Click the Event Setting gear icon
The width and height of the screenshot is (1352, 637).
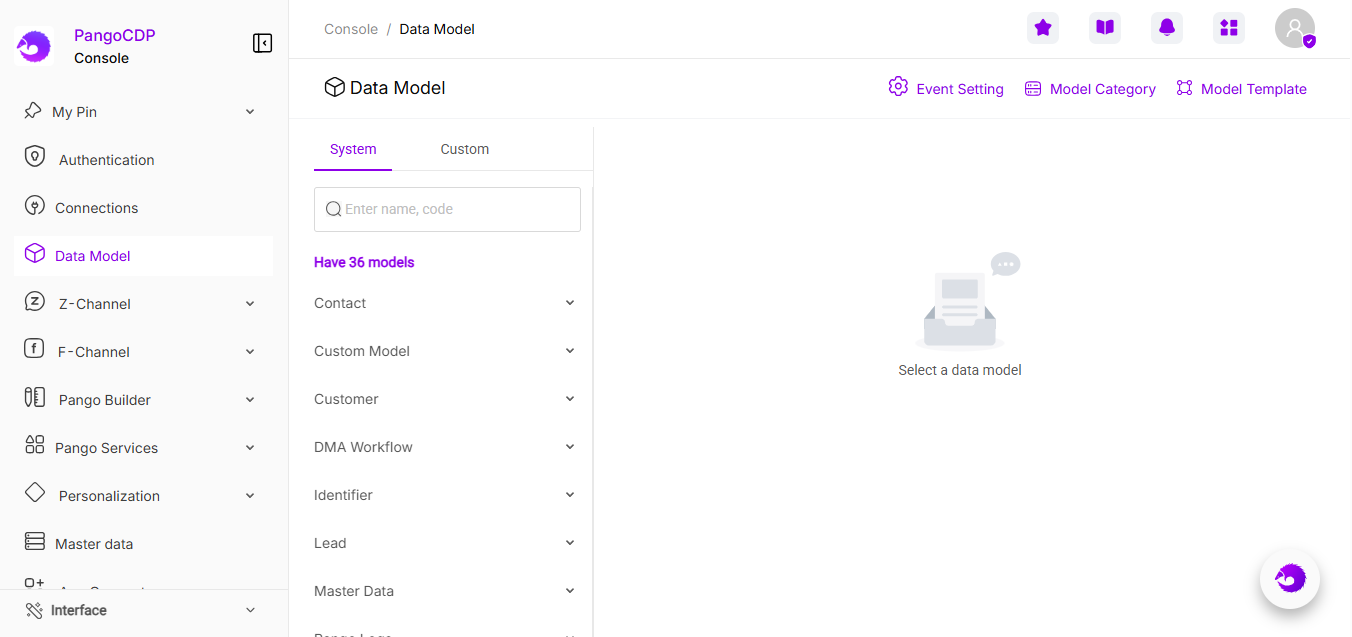pos(898,87)
